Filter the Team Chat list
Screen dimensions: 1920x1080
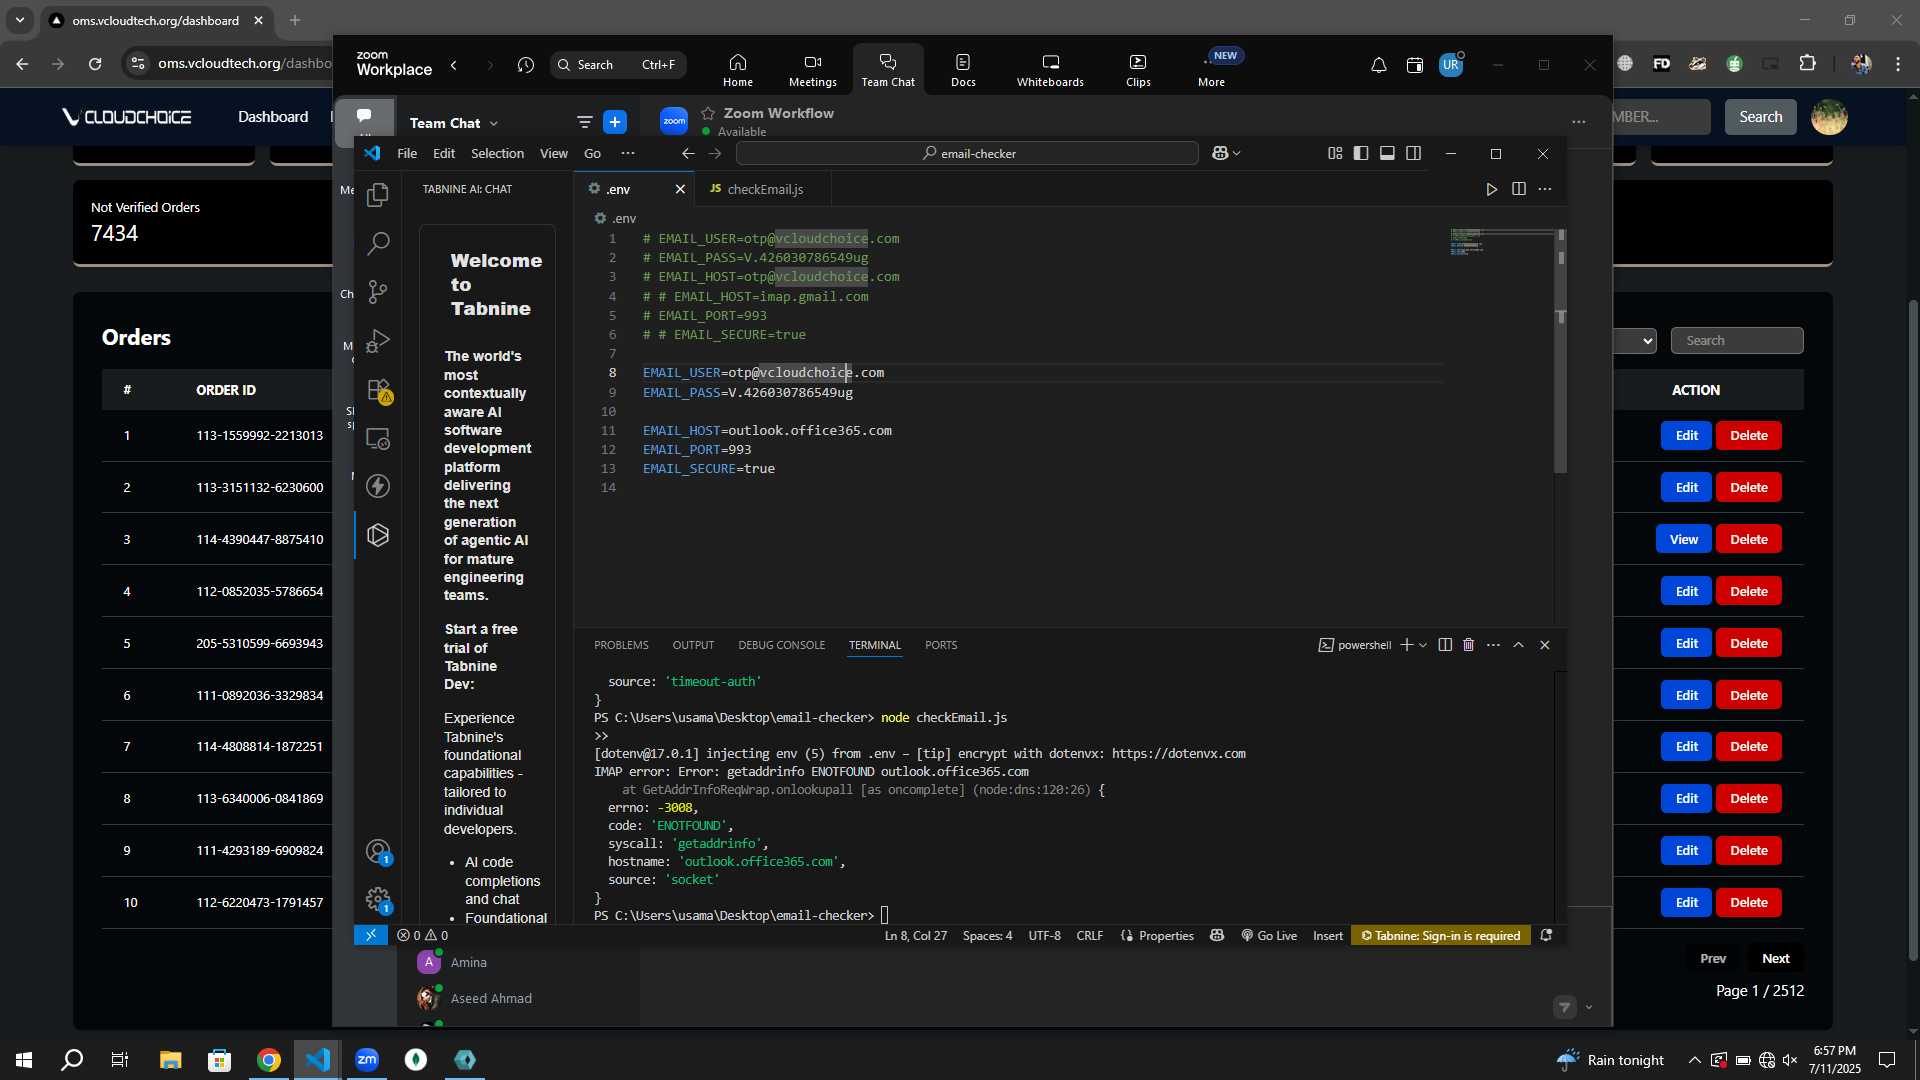tap(585, 122)
